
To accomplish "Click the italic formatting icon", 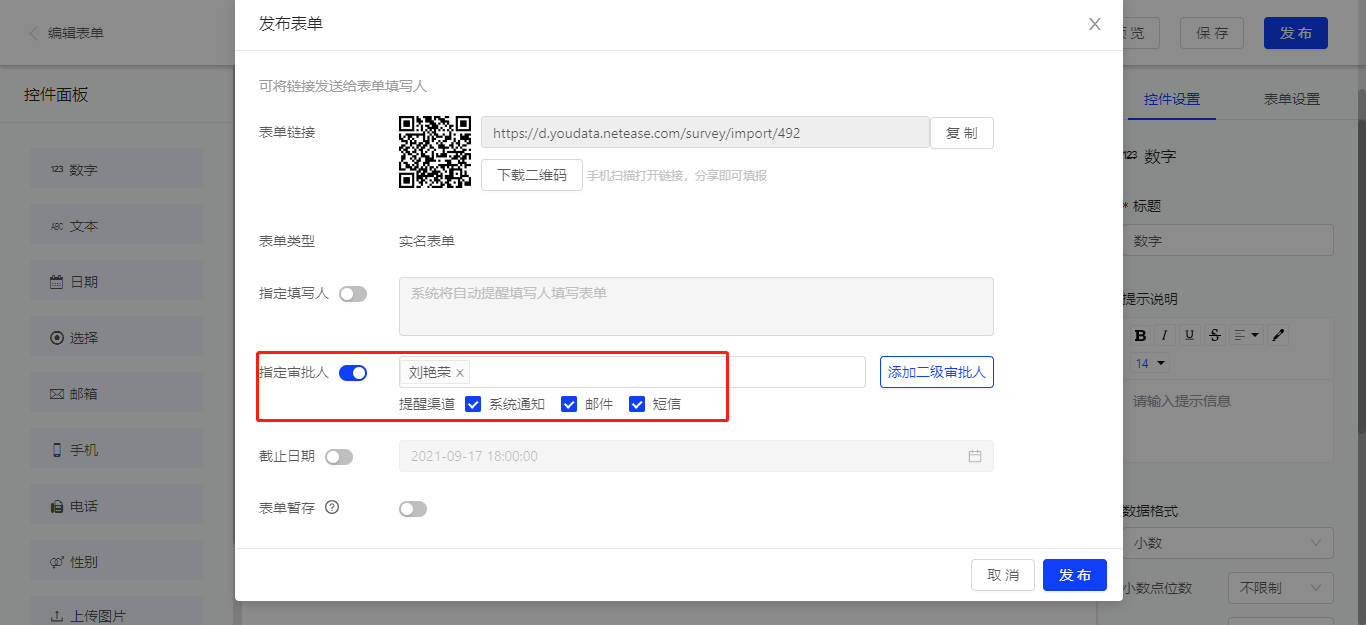I will (1164, 335).
